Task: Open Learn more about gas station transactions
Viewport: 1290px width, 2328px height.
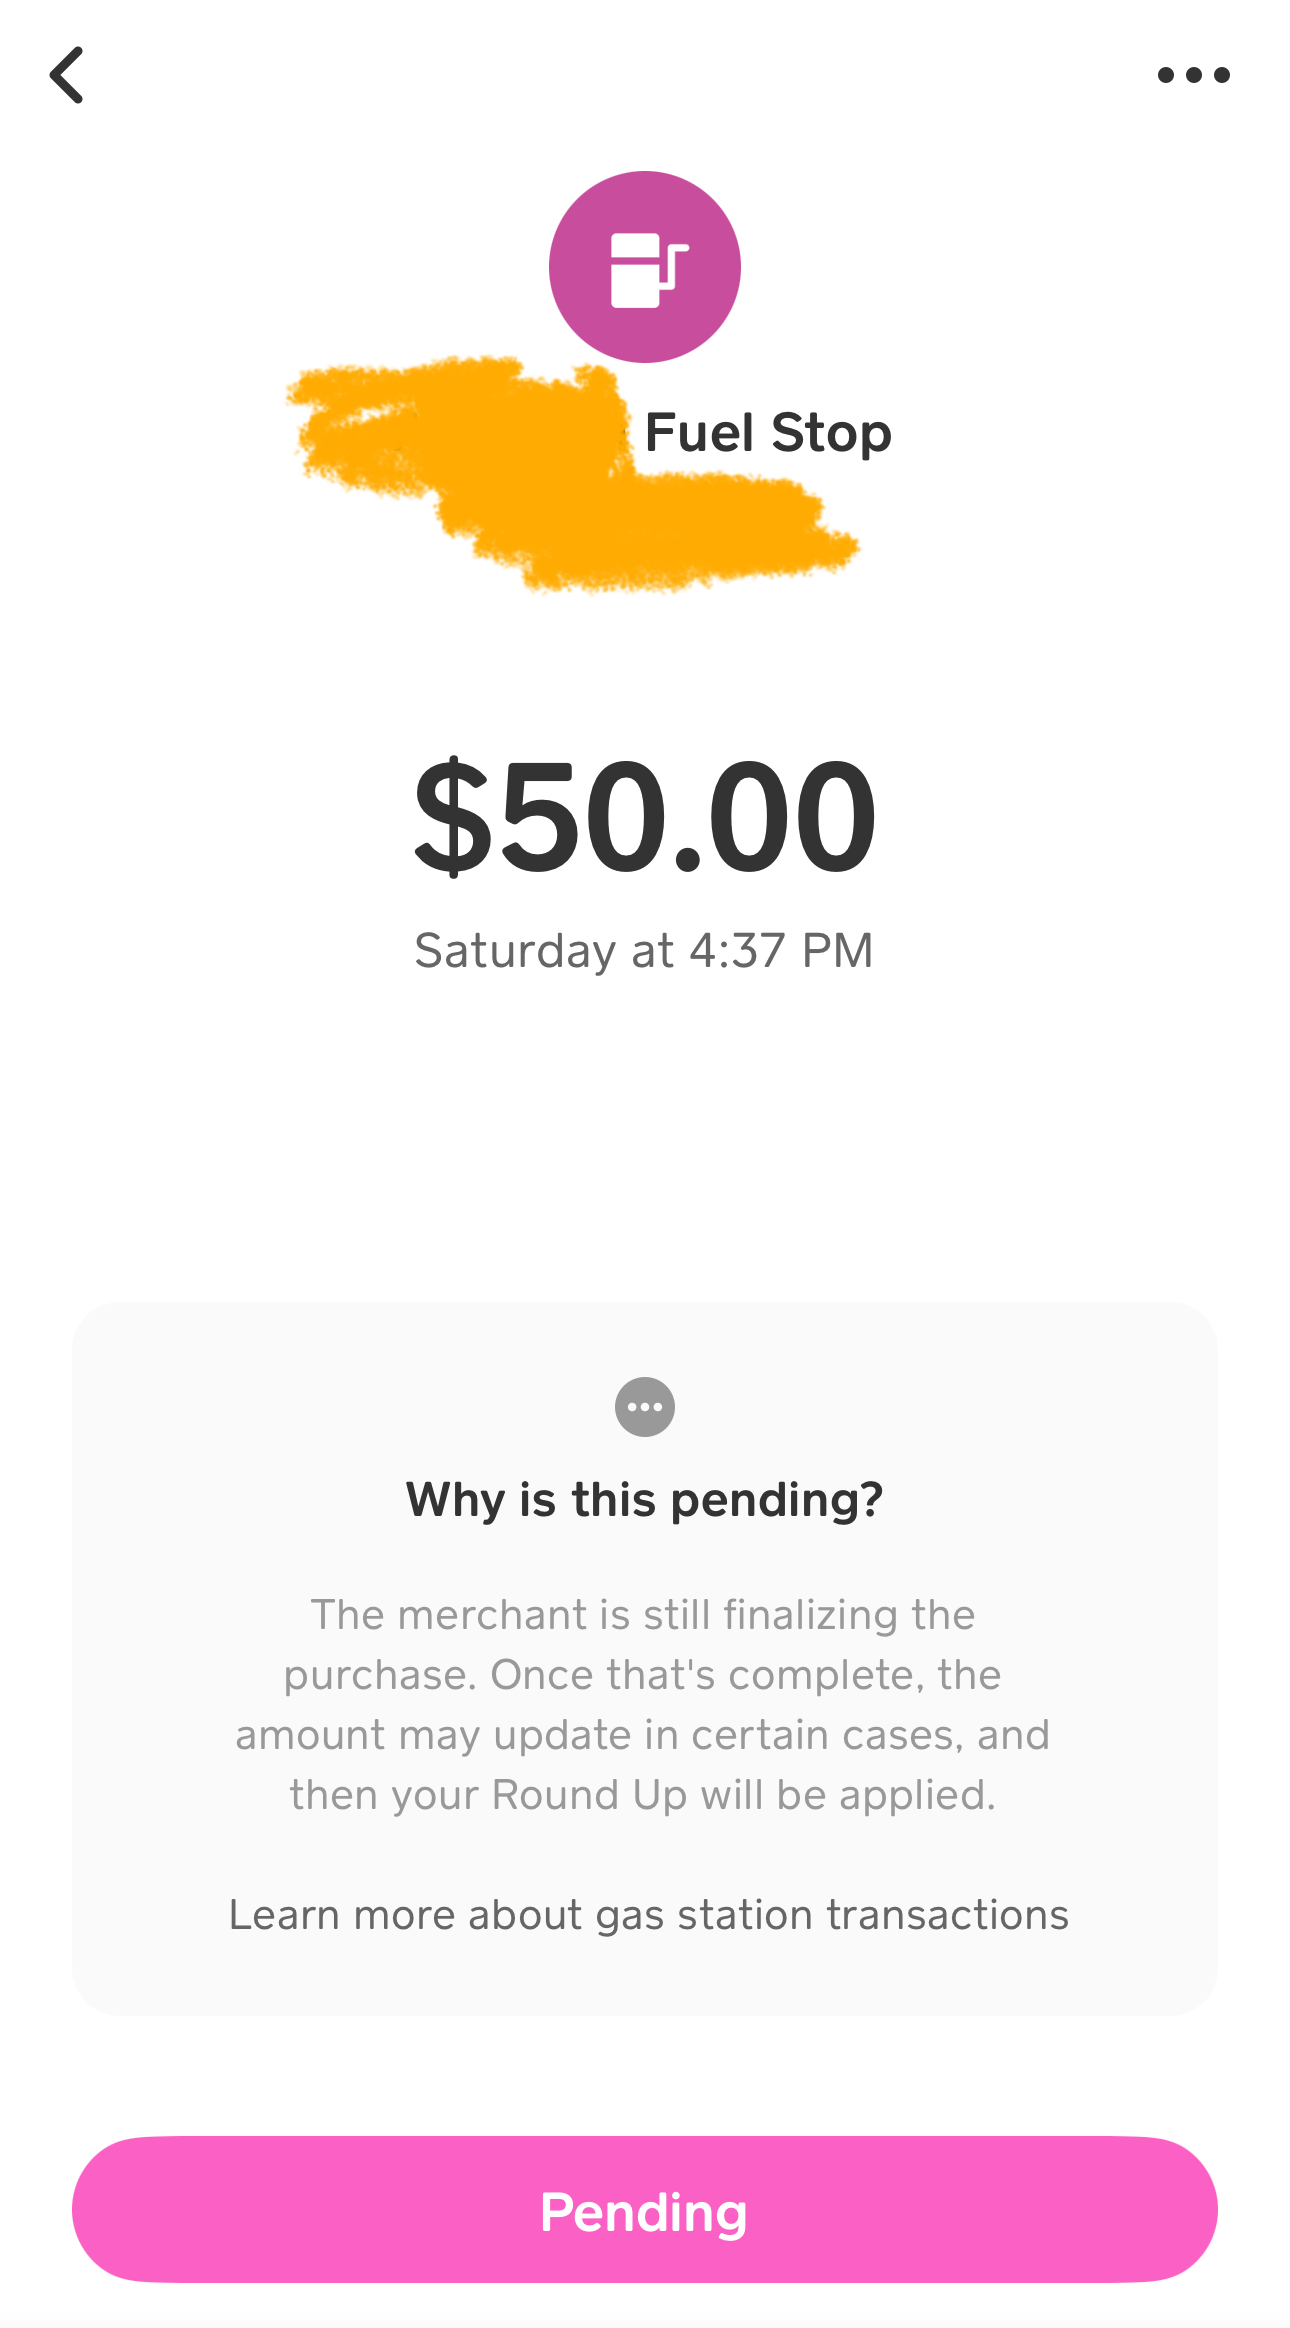Action: (648, 1915)
